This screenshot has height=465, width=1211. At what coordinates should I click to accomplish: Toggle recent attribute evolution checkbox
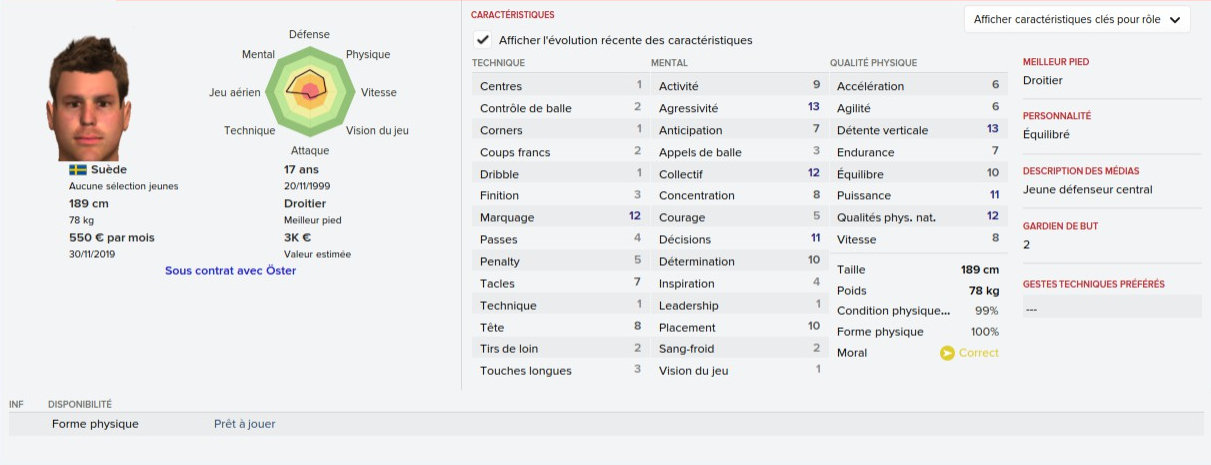[484, 40]
